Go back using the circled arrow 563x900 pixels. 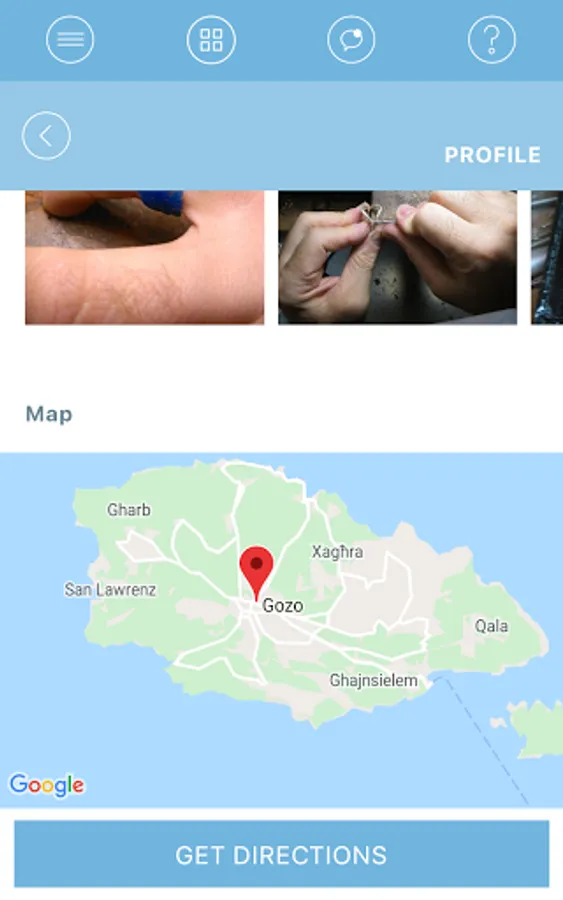[x=46, y=135]
